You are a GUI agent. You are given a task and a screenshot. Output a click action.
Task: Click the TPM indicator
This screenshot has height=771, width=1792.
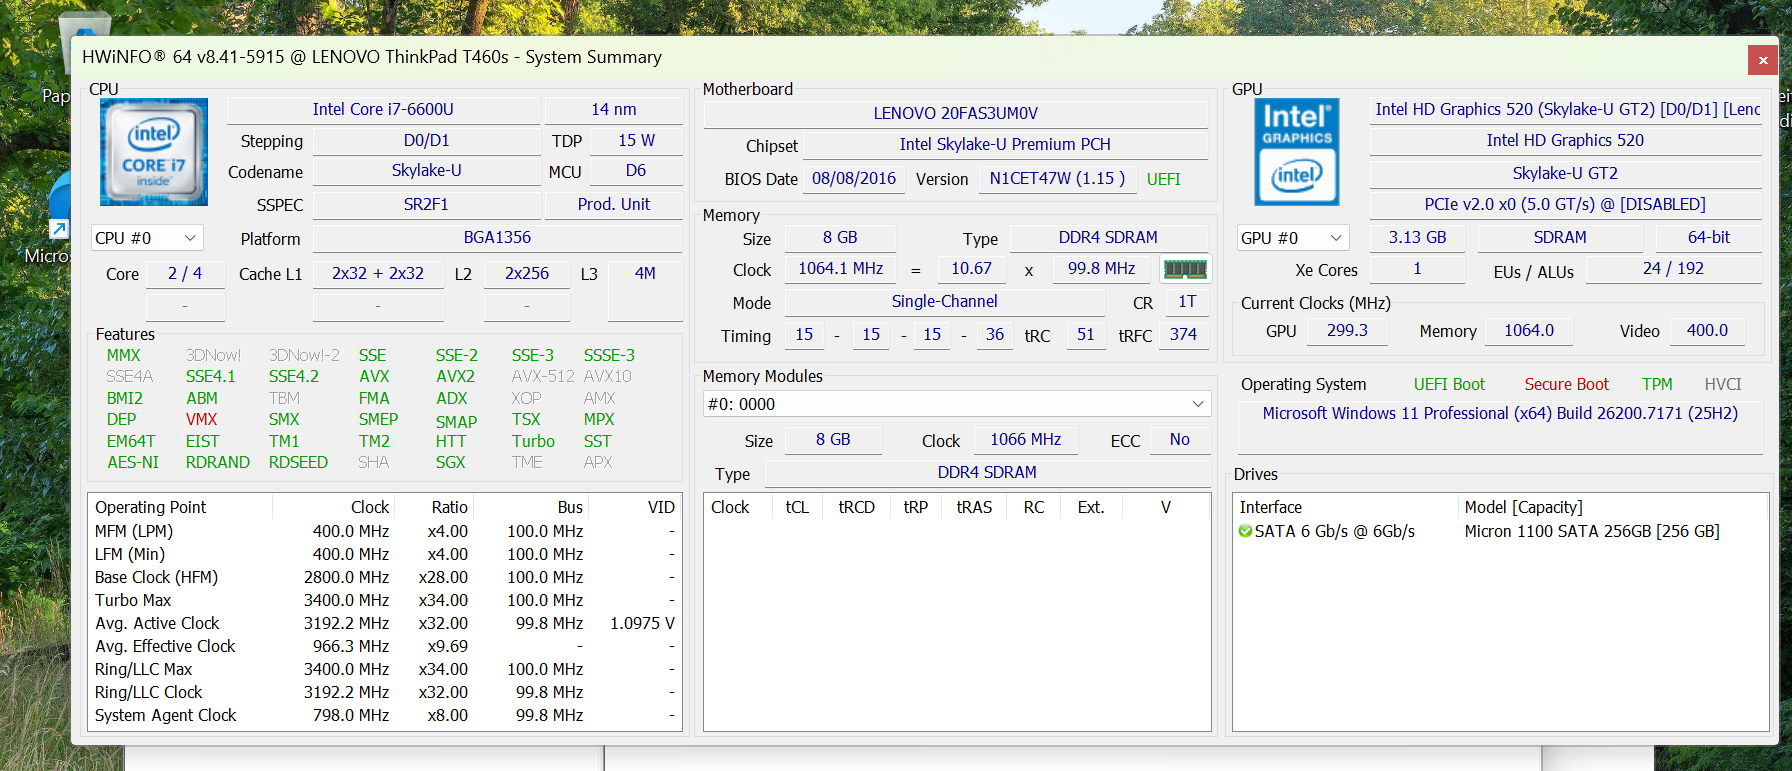point(1657,384)
